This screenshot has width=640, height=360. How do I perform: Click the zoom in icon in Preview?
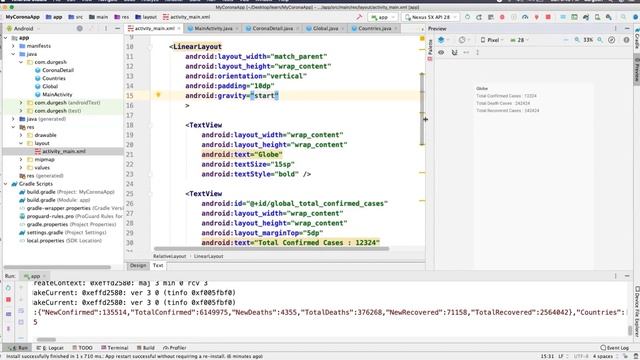[x=600, y=40]
